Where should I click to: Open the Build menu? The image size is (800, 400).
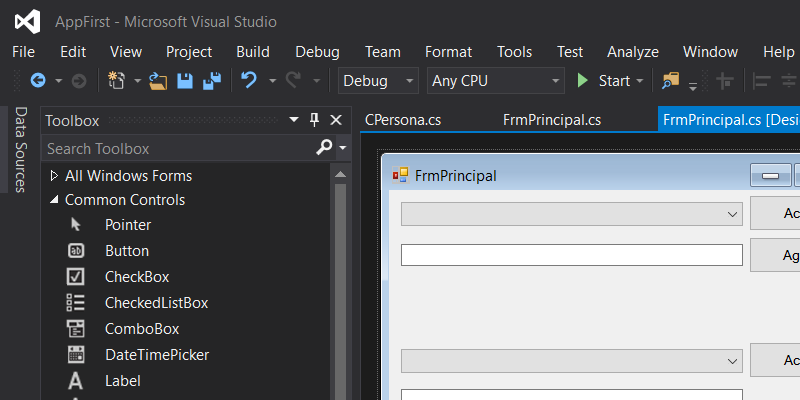pos(253,52)
